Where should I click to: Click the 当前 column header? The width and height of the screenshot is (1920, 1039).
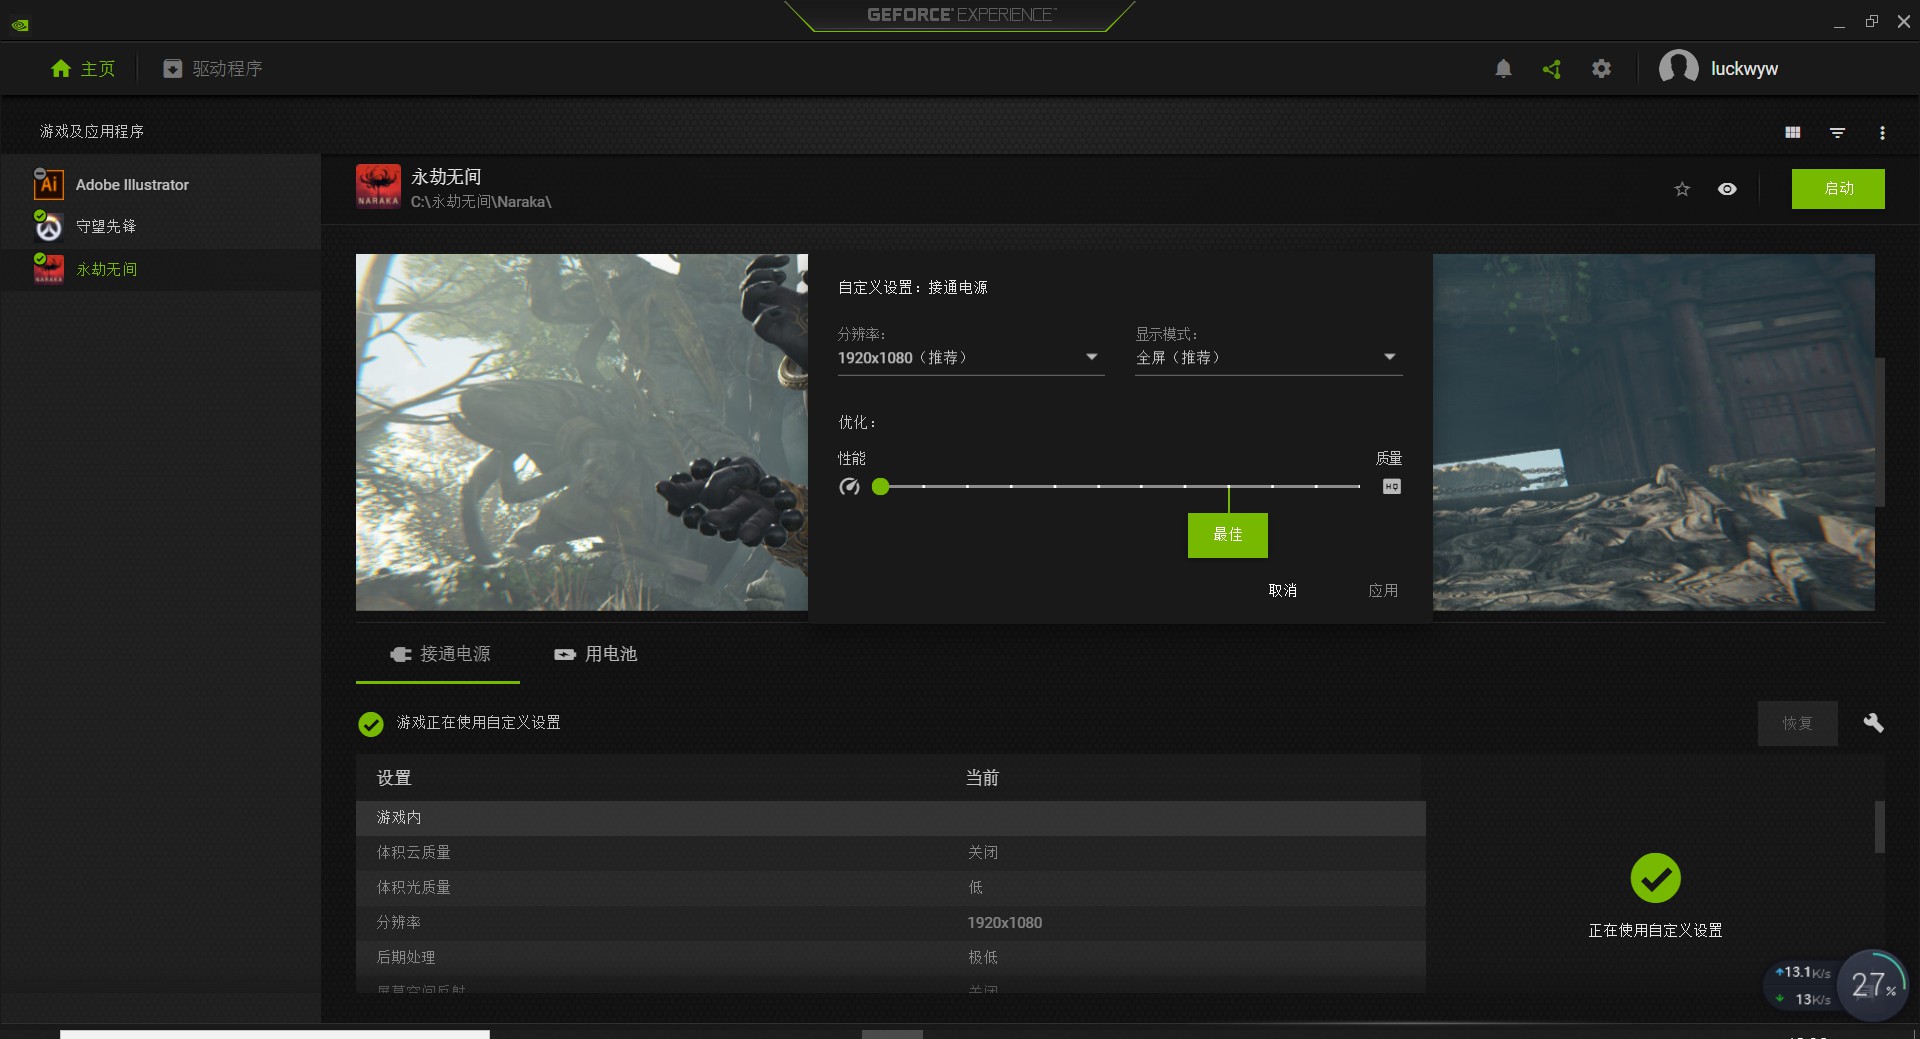click(982, 778)
